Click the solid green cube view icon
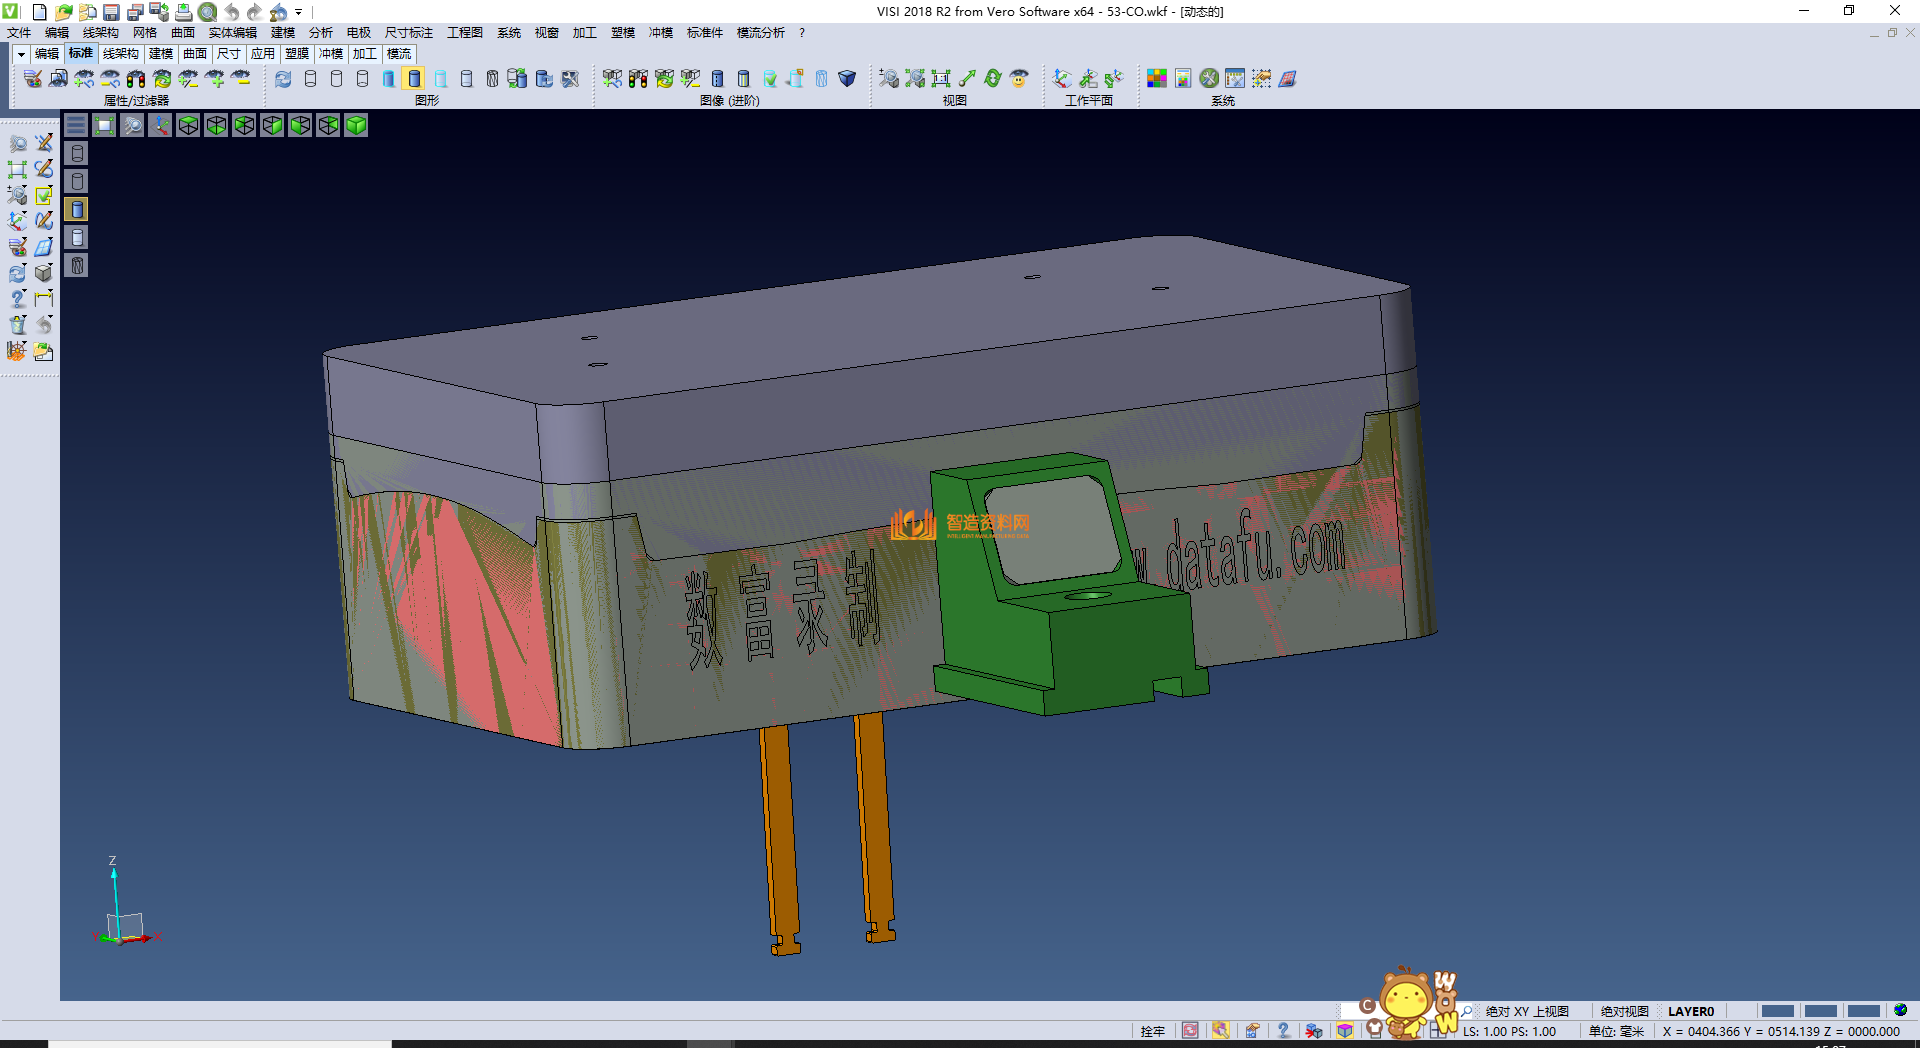The width and height of the screenshot is (1920, 1048). 356,125
